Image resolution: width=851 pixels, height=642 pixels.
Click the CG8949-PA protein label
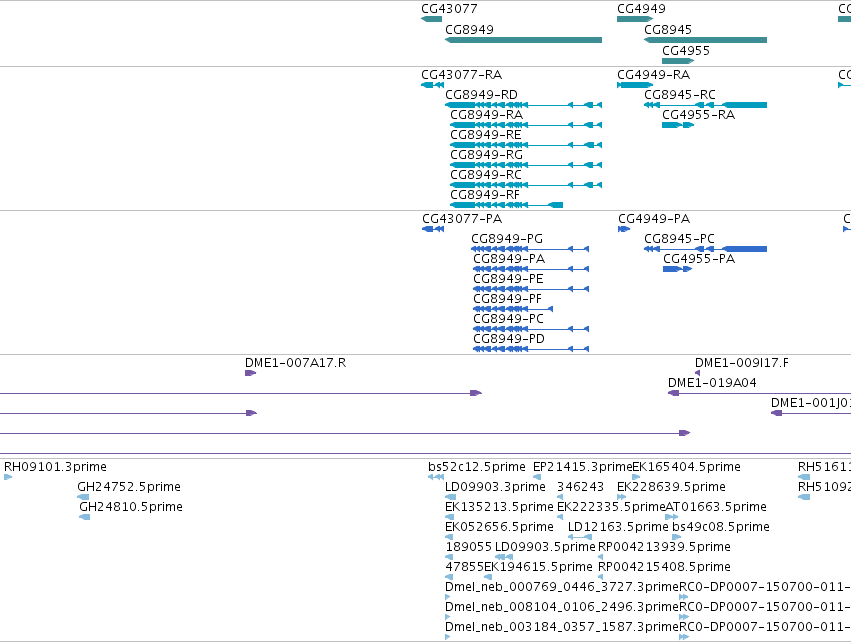pyautogui.click(x=509, y=259)
